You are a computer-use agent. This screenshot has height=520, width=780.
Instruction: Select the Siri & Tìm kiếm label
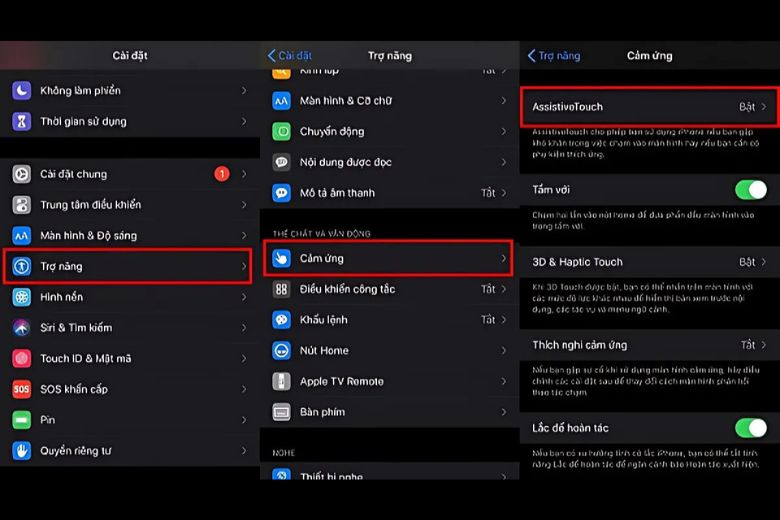pyautogui.click(x=76, y=328)
